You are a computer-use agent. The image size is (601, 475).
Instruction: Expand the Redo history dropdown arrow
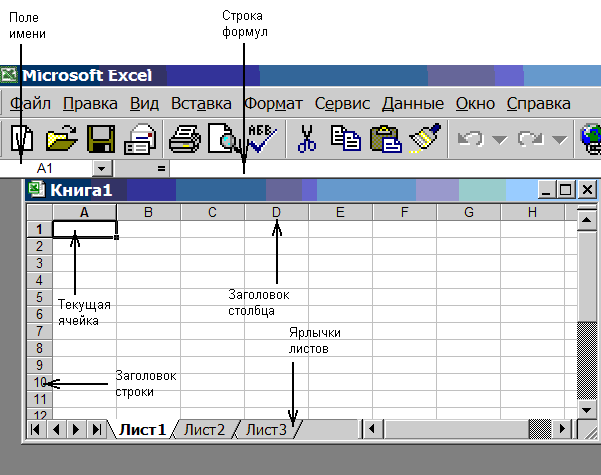tap(560, 140)
